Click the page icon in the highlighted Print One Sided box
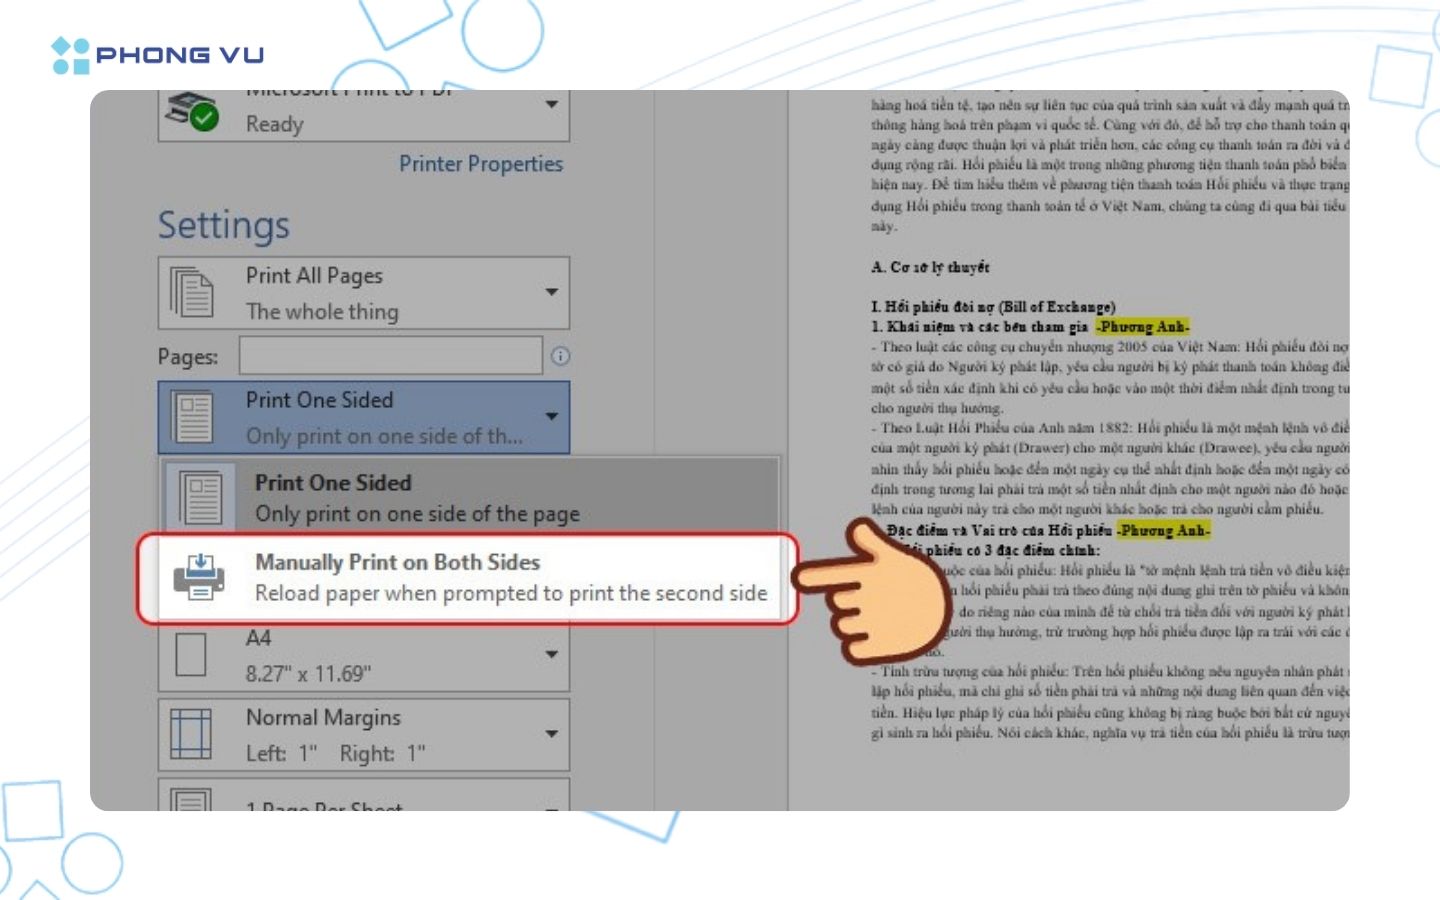The height and width of the screenshot is (900, 1440). coord(192,417)
